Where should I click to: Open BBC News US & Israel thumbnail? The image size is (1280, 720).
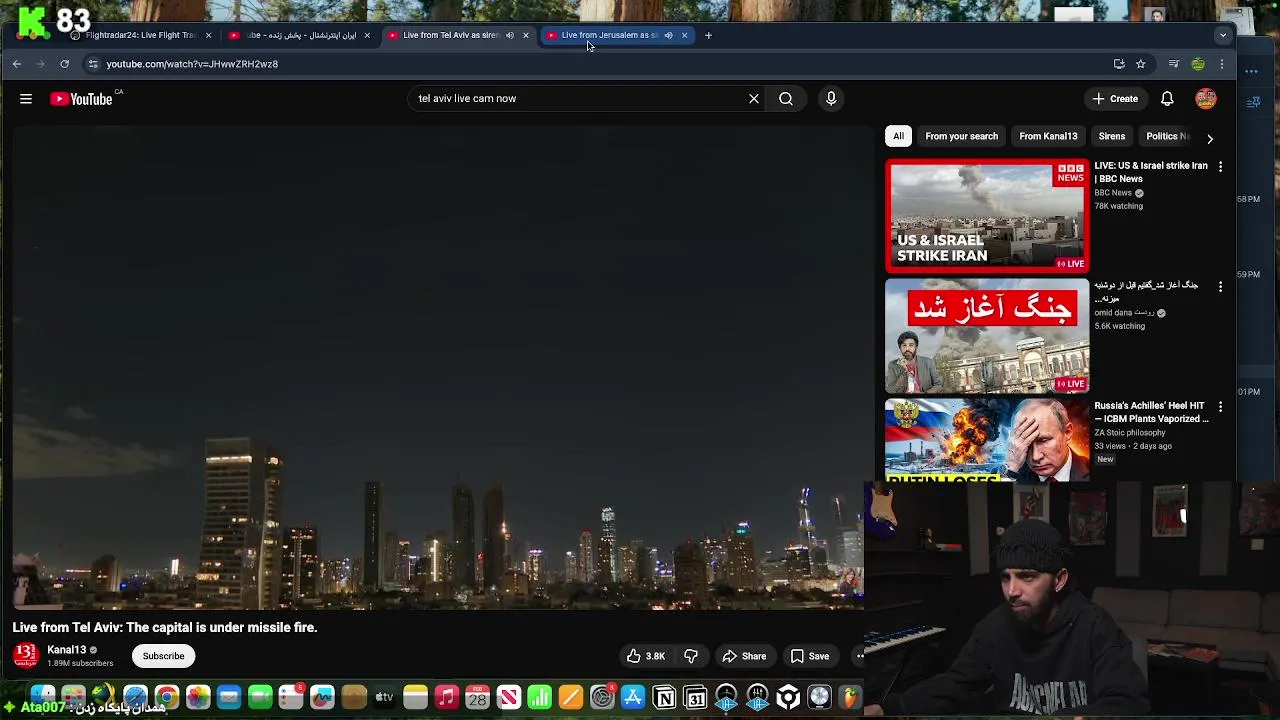pos(987,216)
